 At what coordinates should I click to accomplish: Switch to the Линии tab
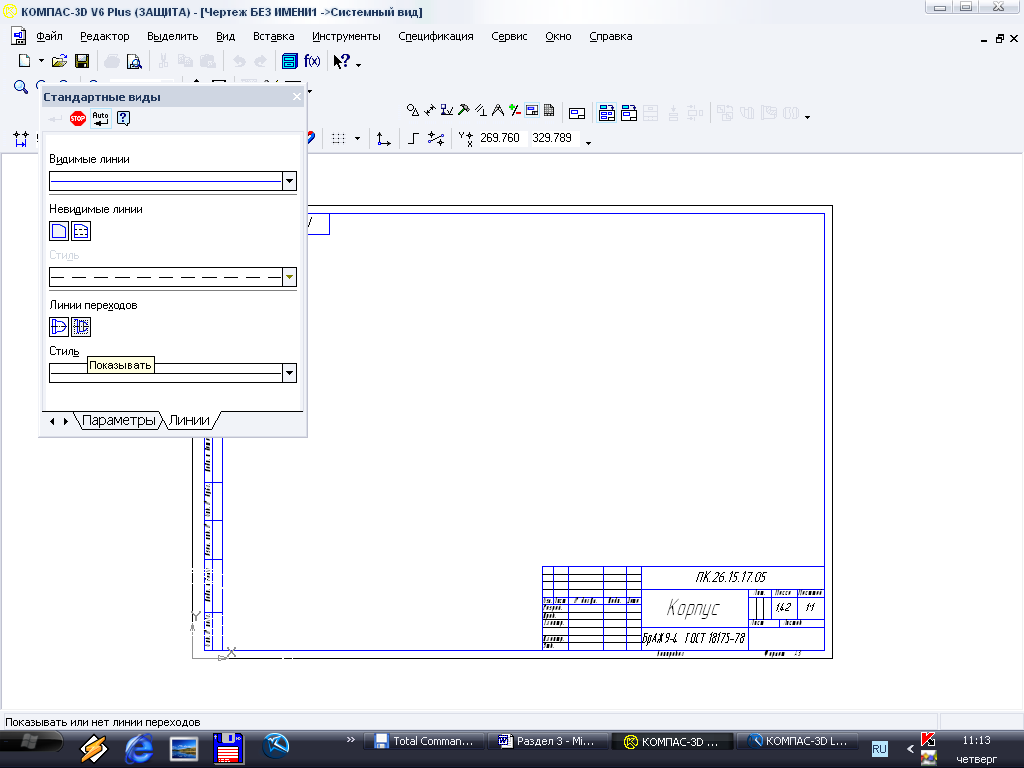point(189,421)
